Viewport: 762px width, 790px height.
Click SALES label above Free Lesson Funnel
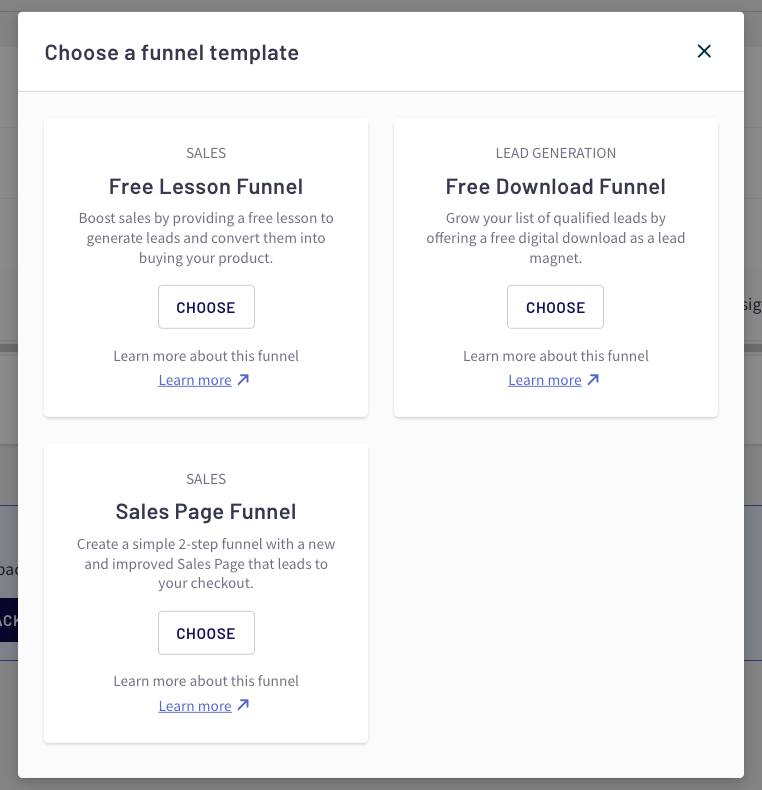206,153
